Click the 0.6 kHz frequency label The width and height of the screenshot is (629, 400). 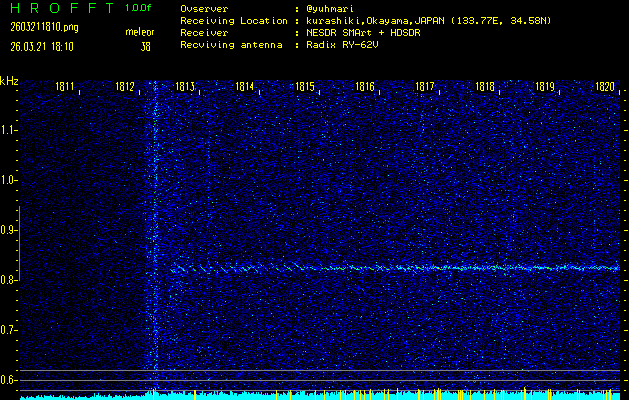9,380
